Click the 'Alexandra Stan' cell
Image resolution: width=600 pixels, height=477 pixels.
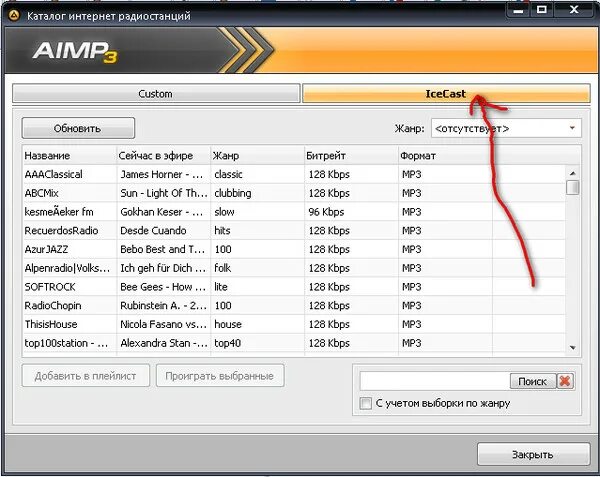click(x=163, y=343)
